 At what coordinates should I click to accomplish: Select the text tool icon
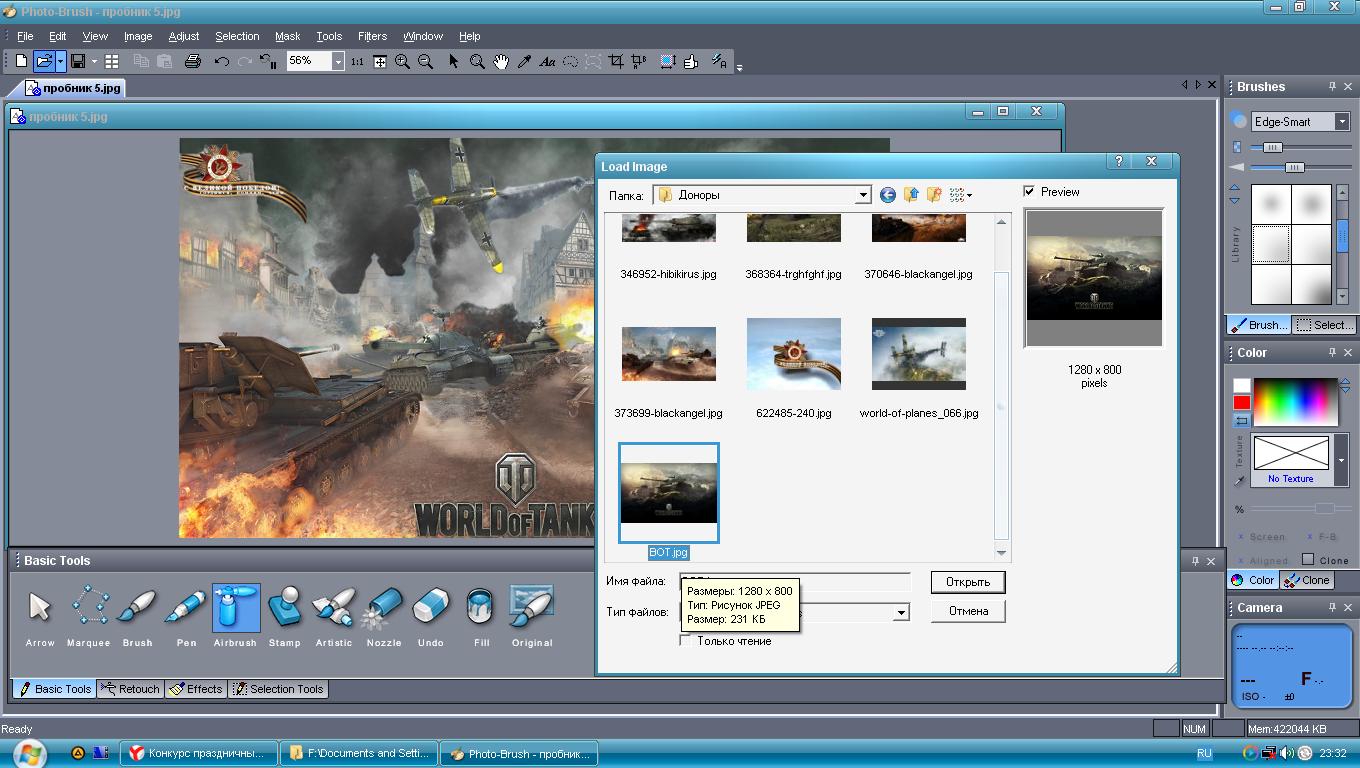coord(547,62)
